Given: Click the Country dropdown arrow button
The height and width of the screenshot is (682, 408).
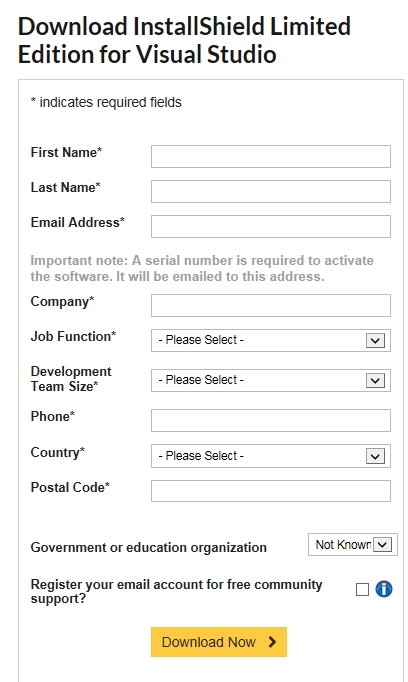Looking at the screenshot, I should [375, 456].
